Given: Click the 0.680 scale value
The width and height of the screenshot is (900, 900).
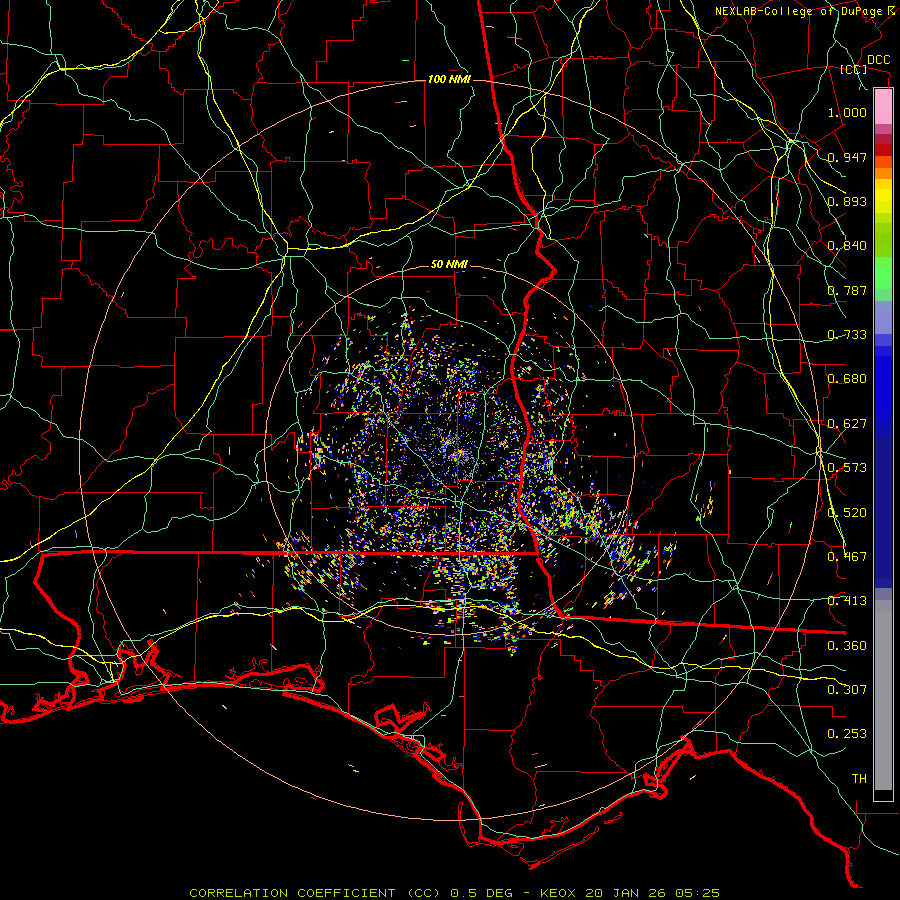Looking at the screenshot, I should pyautogui.click(x=847, y=379).
